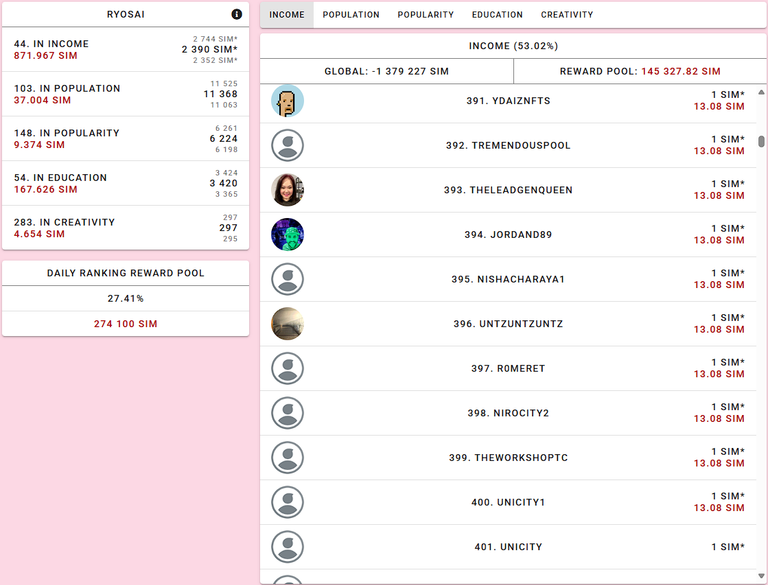The width and height of the screenshot is (768, 585).
Task: Click the NISHACHARAYA1 default avatar
Action: 288,279
